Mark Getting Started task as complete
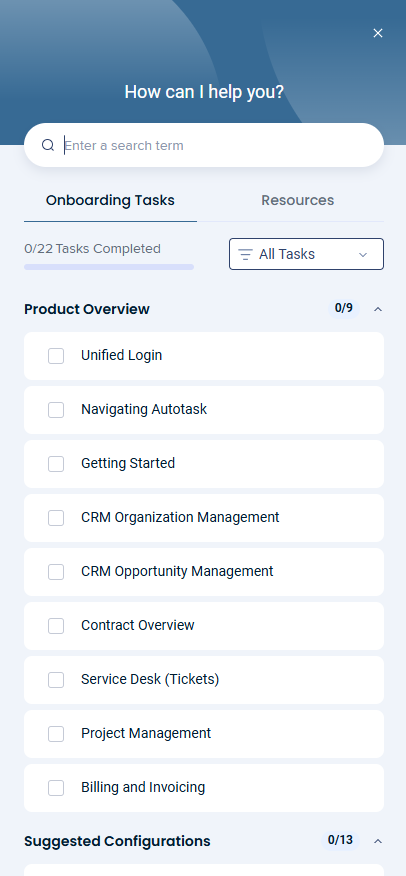The width and height of the screenshot is (406, 876). pyautogui.click(x=56, y=464)
